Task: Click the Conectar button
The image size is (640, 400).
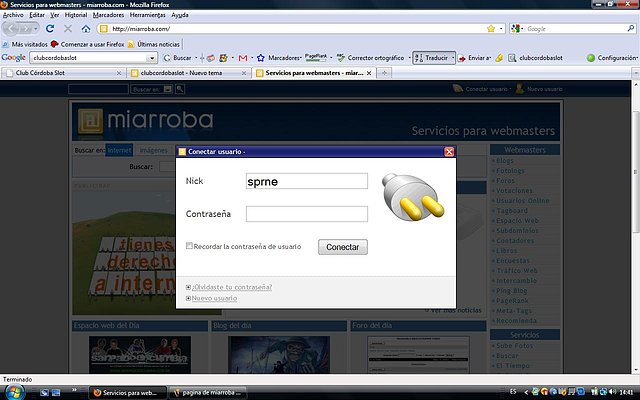Action: pyautogui.click(x=343, y=247)
